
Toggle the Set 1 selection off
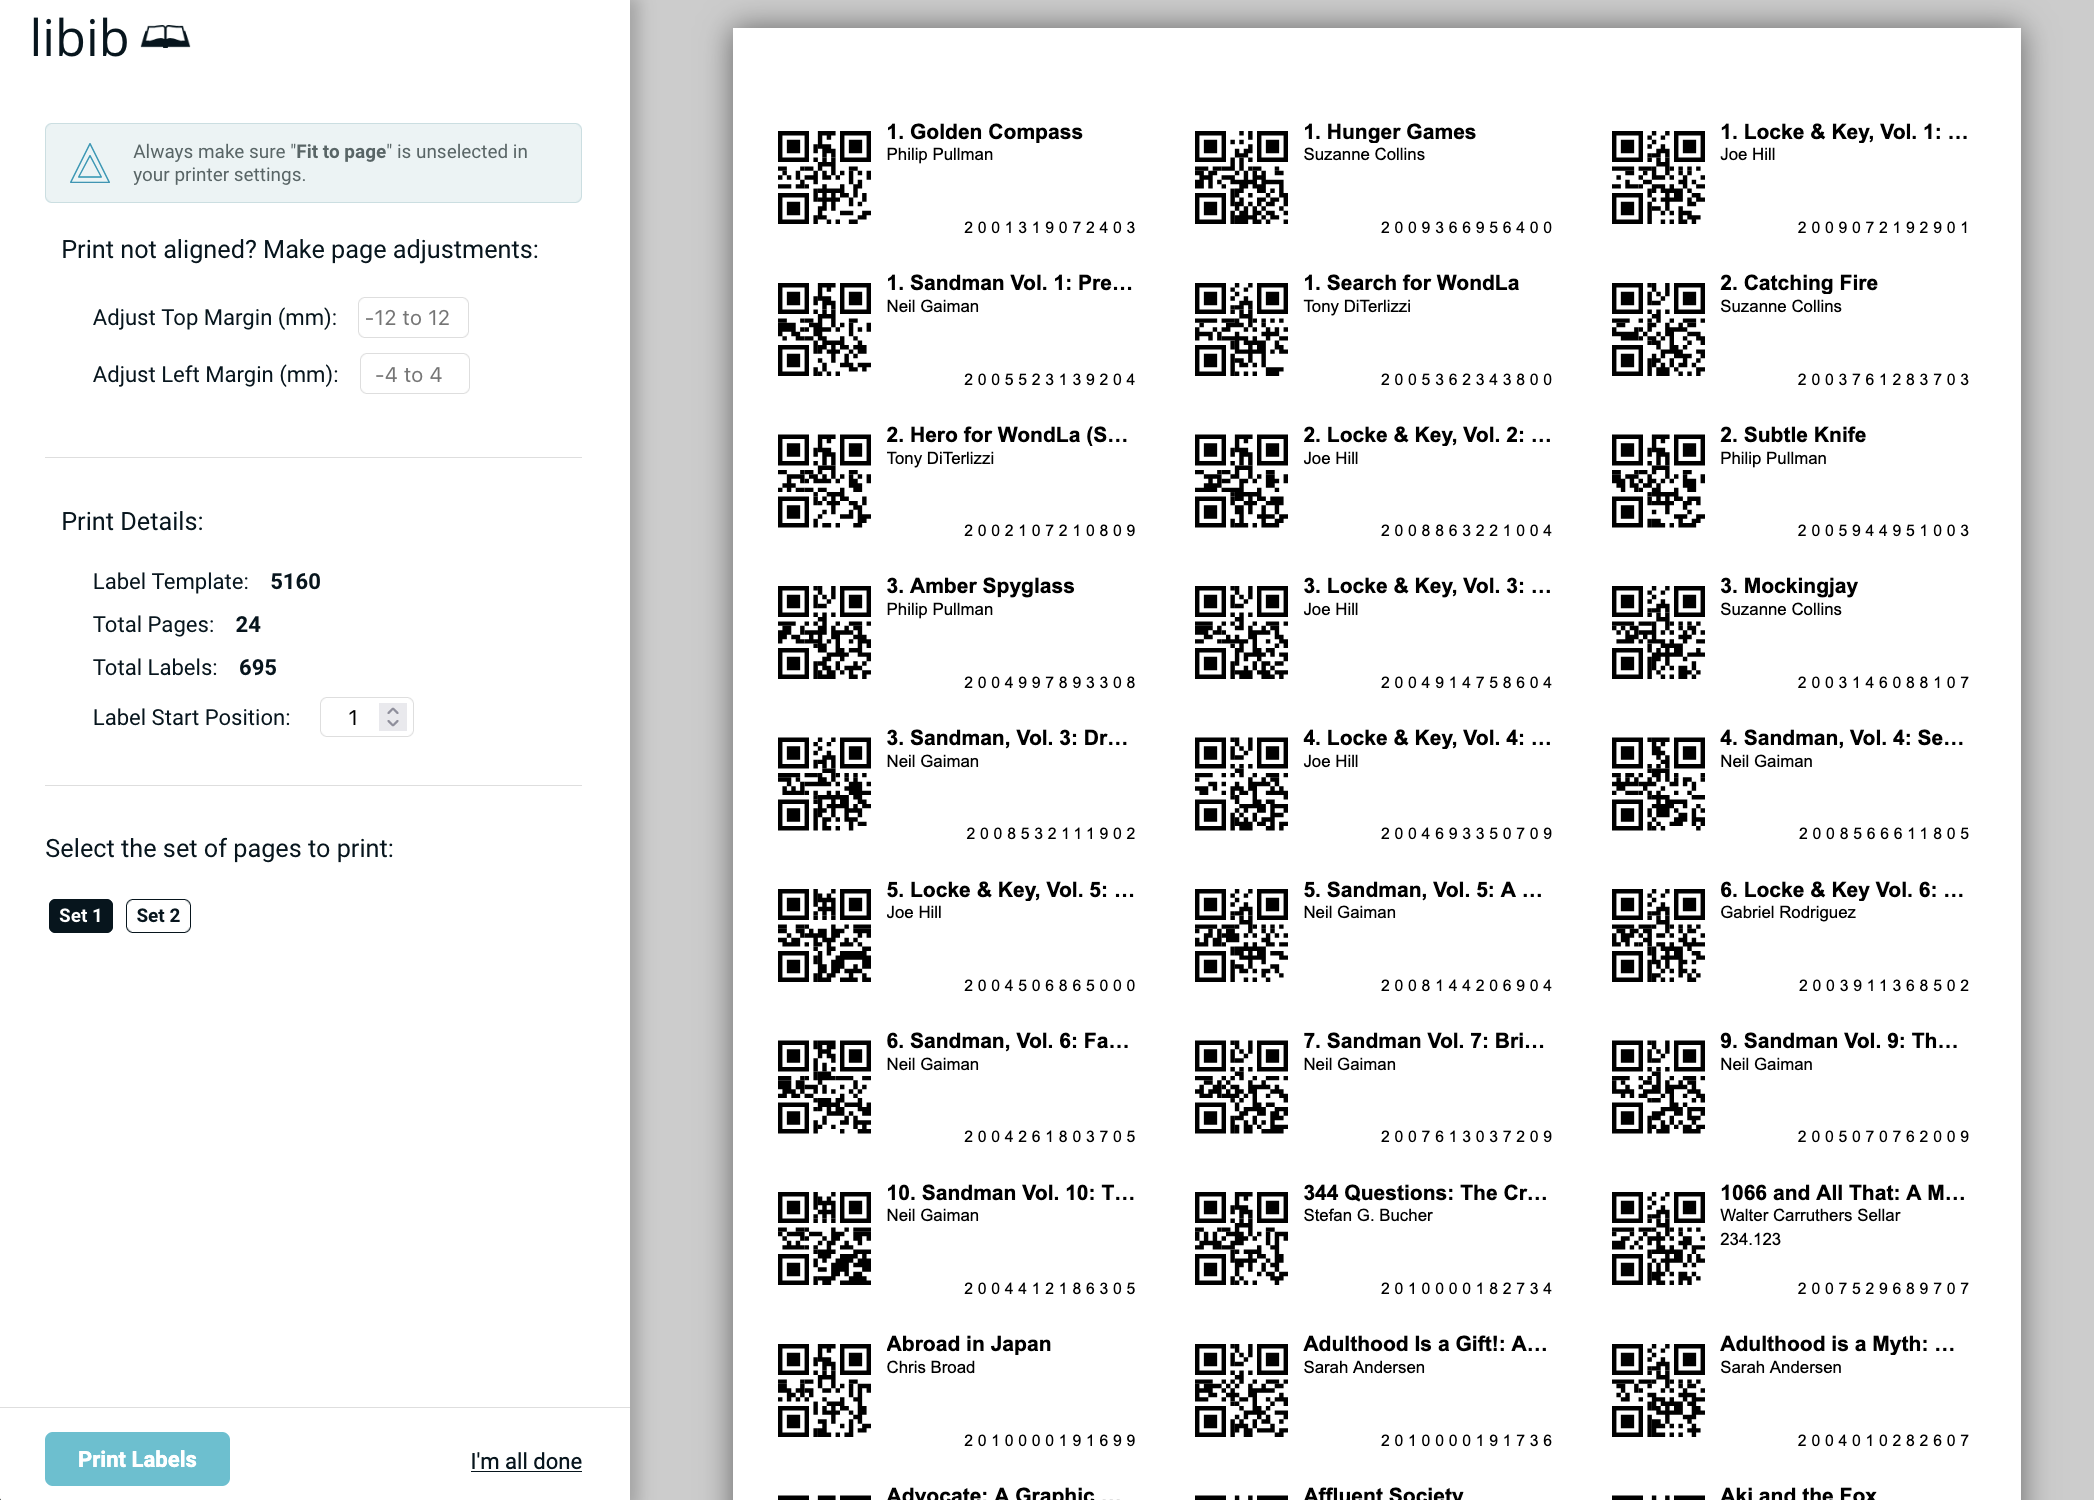click(x=80, y=915)
